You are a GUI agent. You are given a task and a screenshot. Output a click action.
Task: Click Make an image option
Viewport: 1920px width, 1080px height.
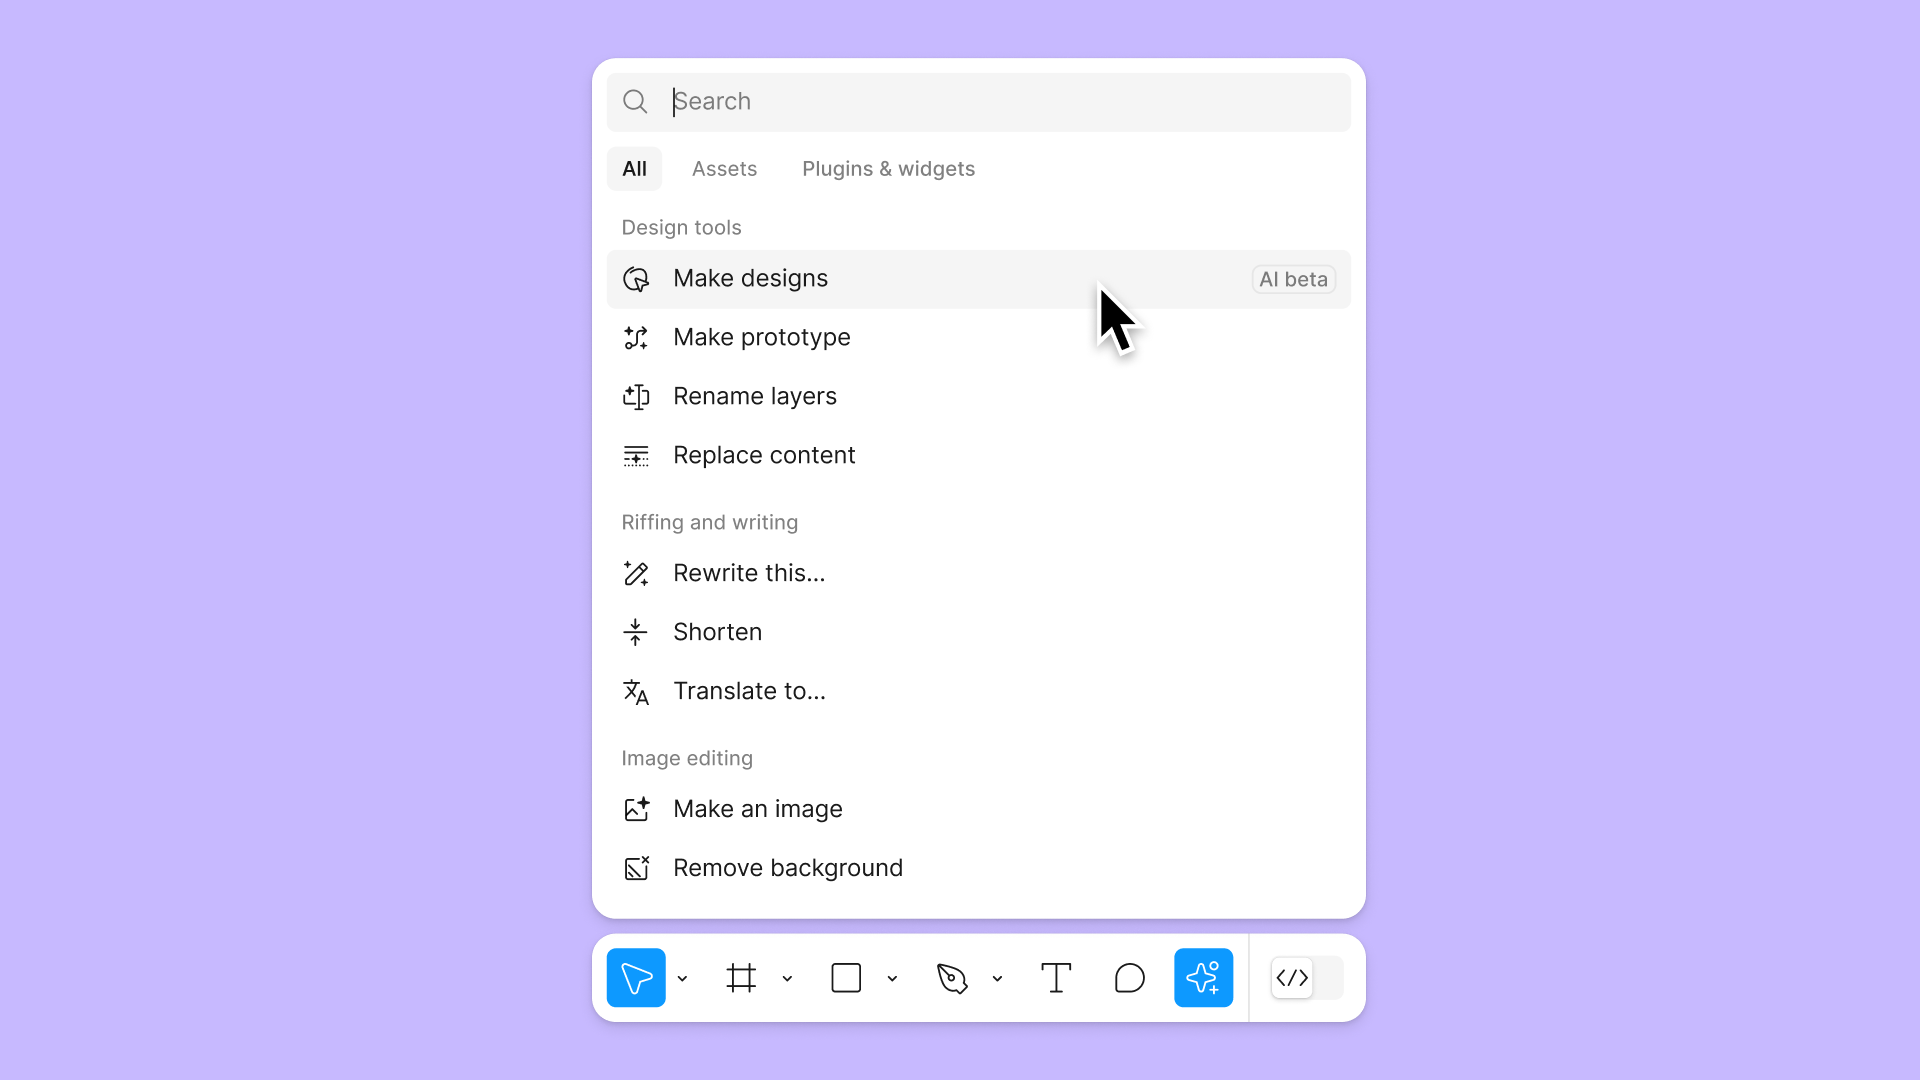[758, 808]
